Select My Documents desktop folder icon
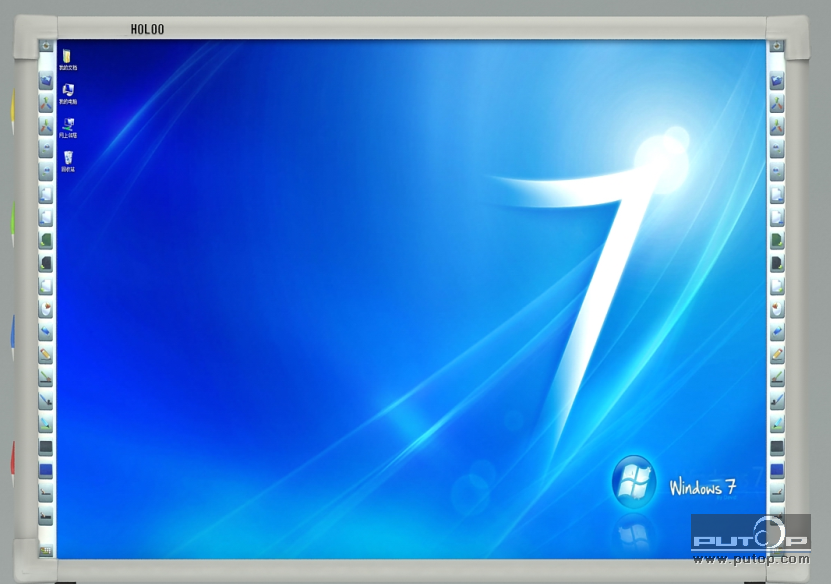831x584 pixels. click(x=67, y=59)
